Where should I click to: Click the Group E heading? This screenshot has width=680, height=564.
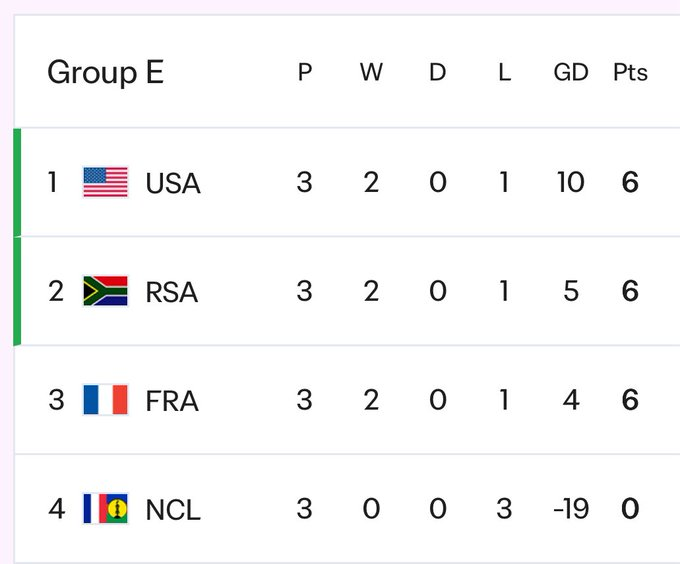pyautogui.click(x=105, y=73)
